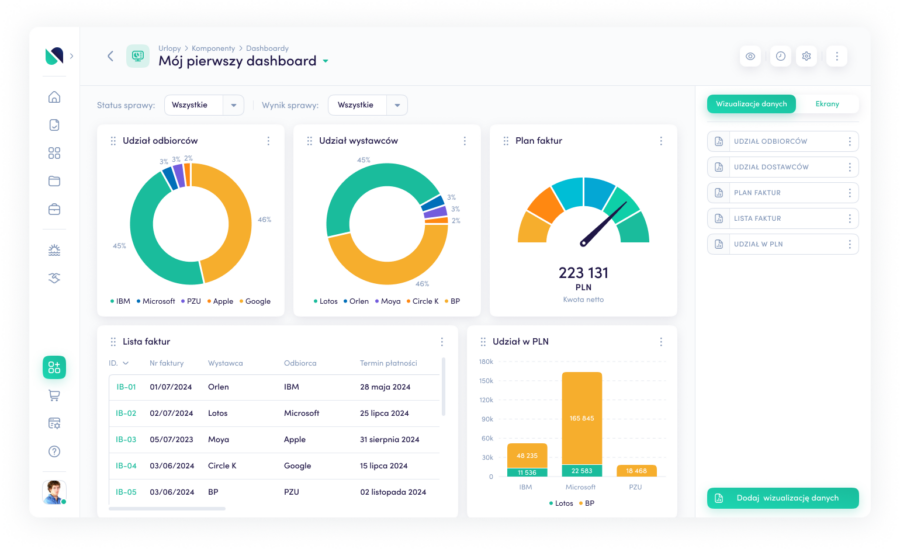Screen dimensions: 900x549
Task: Open the help question mark icon
Action: coord(54,451)
